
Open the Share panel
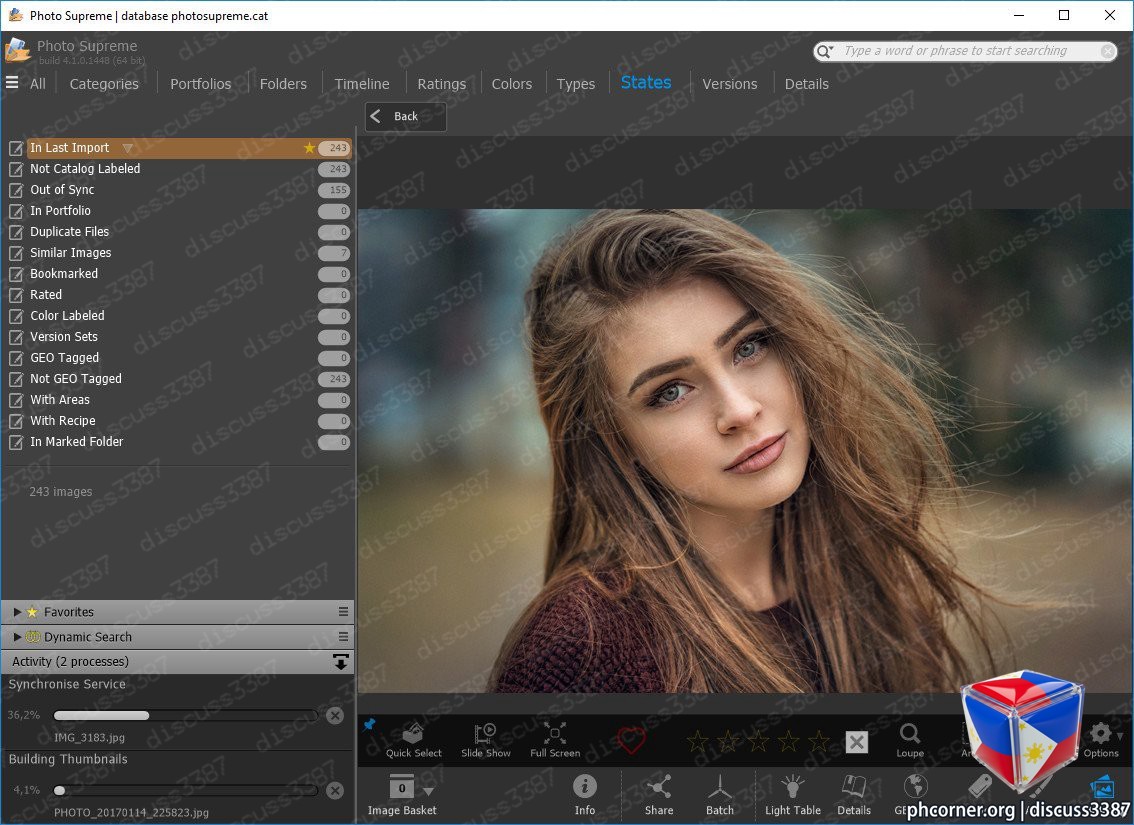tap(659, 795)
